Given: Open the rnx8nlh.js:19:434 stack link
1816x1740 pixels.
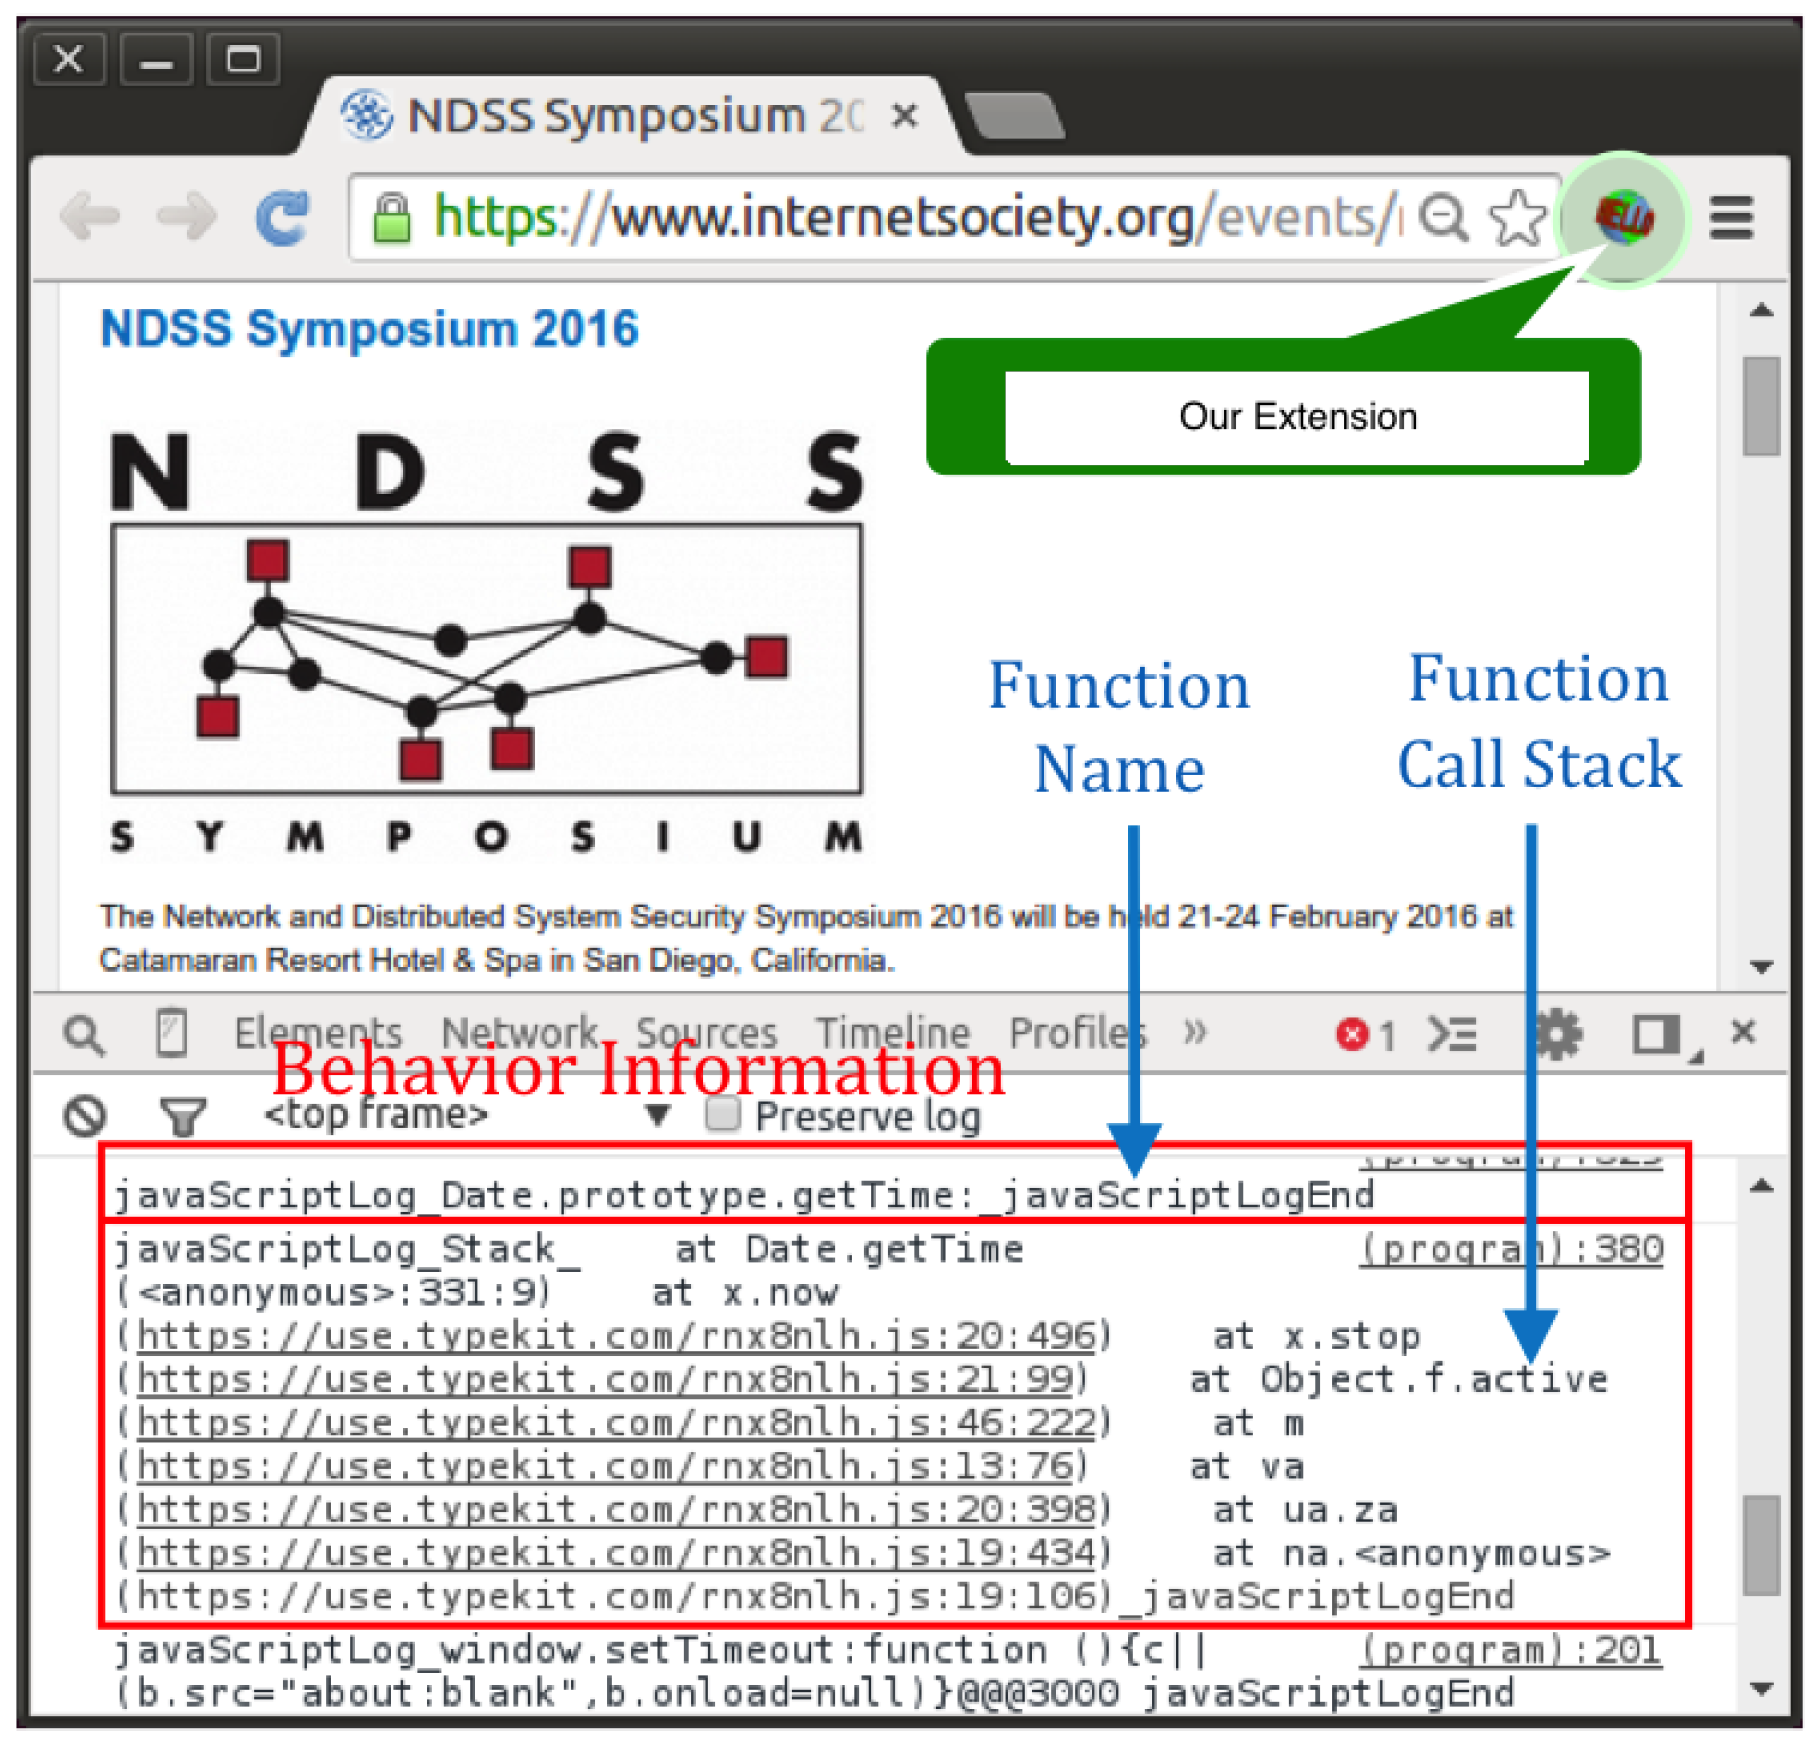Looking at the screenshot, I should point(616,1553).
